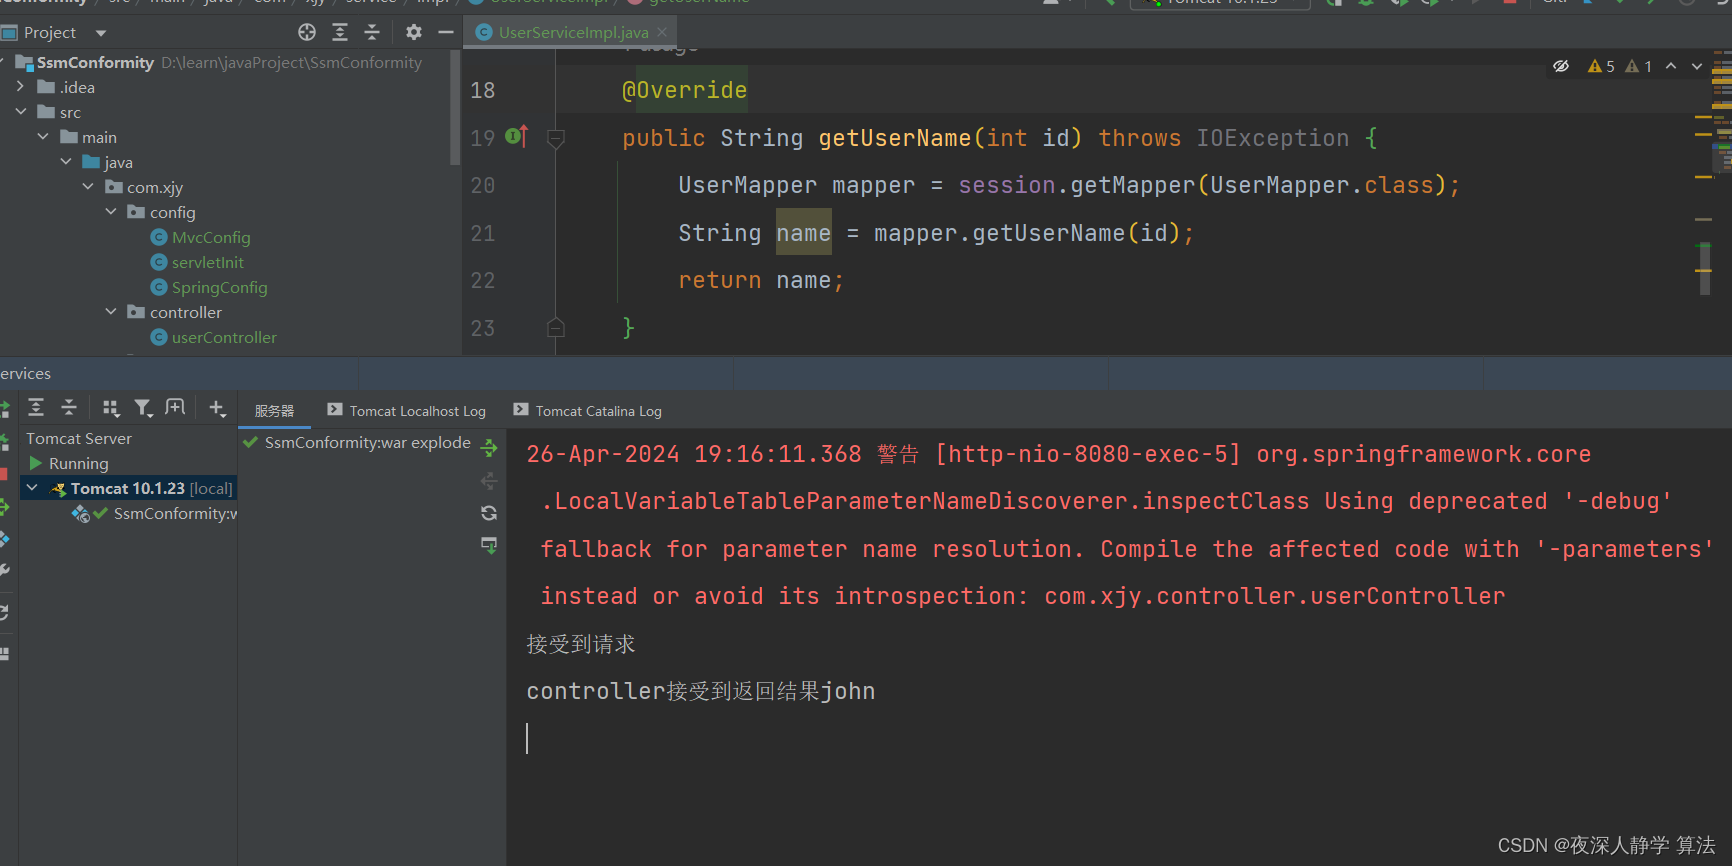Screen dimensions: 1732x866
Task: Toggle reader mode eye icon in editor
Action: 1561,66
